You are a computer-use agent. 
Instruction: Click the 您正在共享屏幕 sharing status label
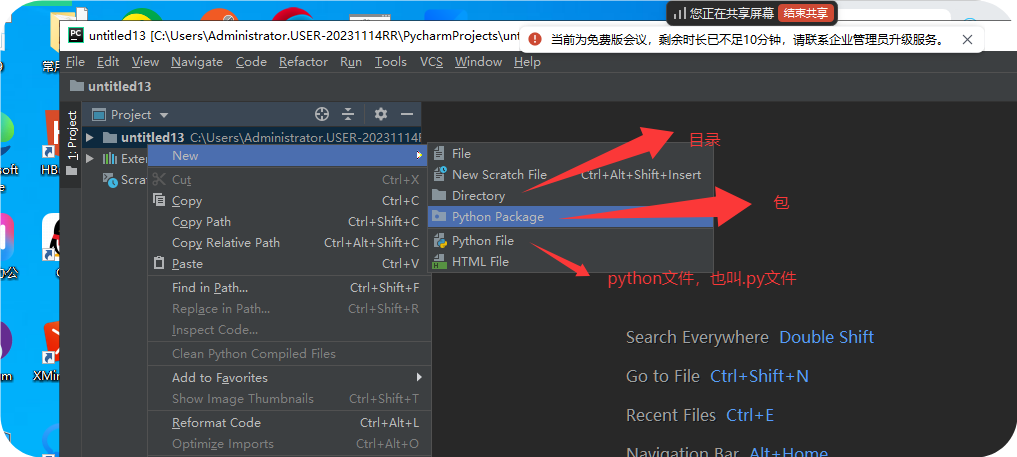coord(732,13)
